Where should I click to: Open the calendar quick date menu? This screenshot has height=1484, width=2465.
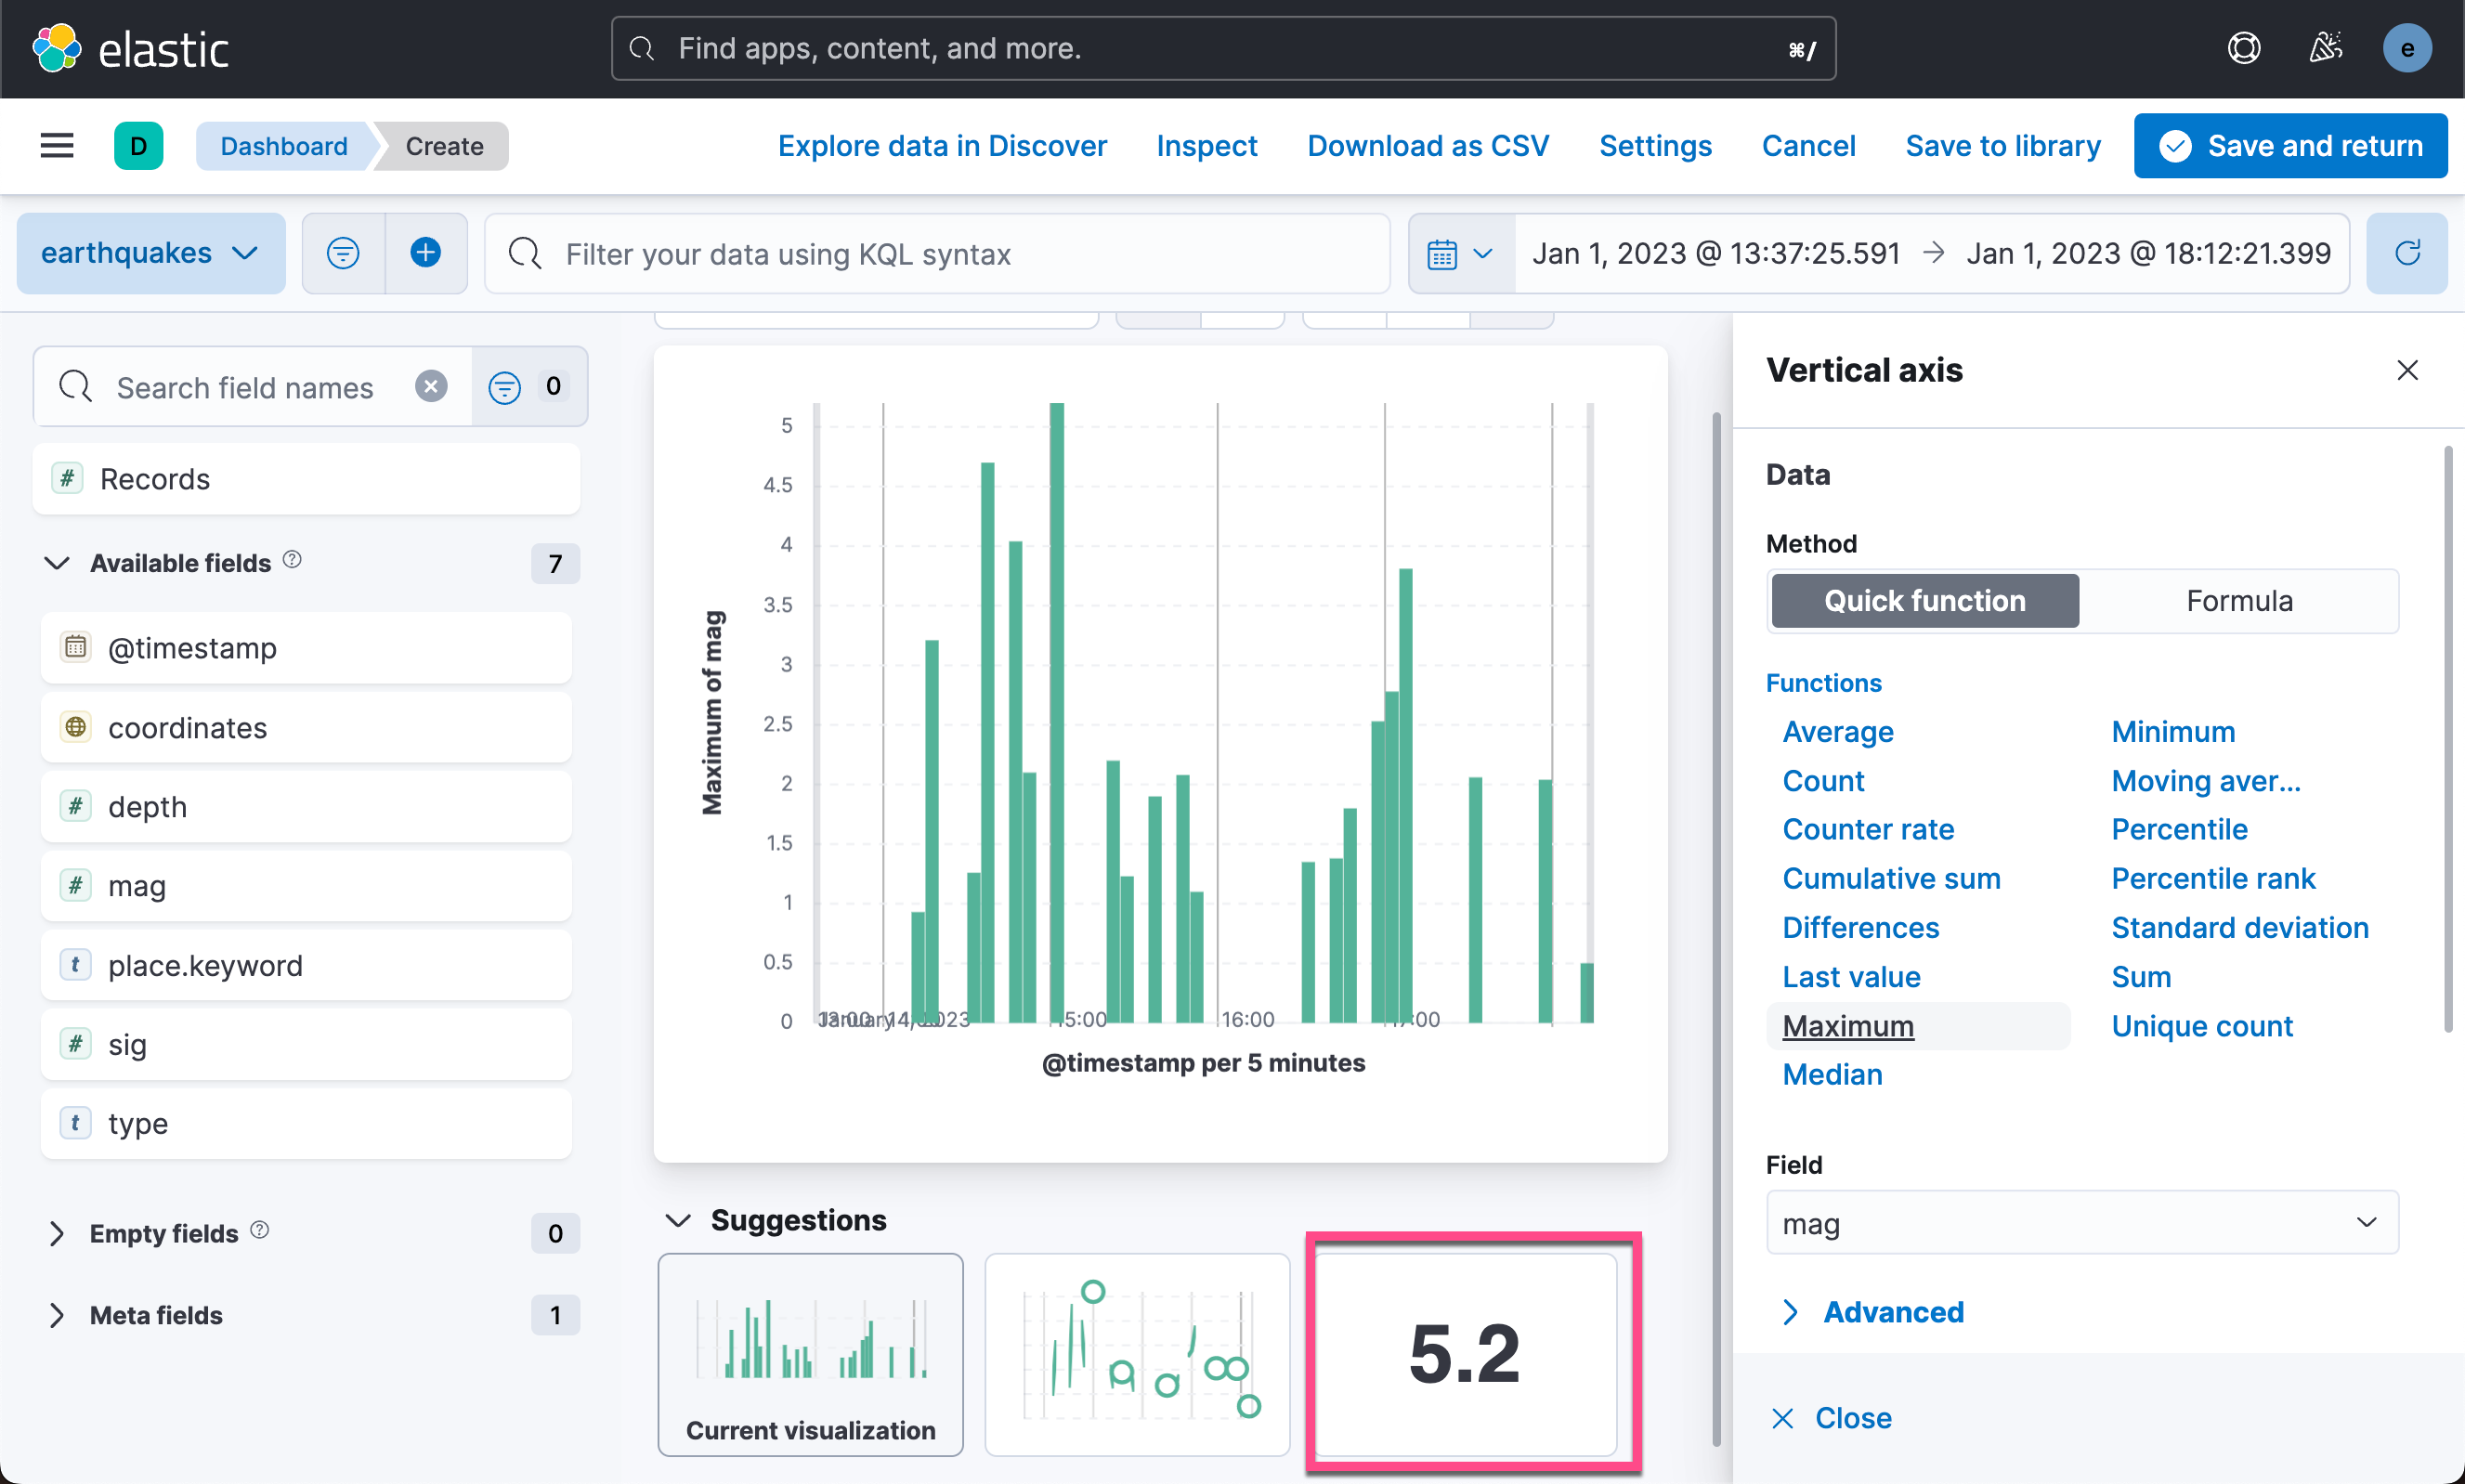1460,254
